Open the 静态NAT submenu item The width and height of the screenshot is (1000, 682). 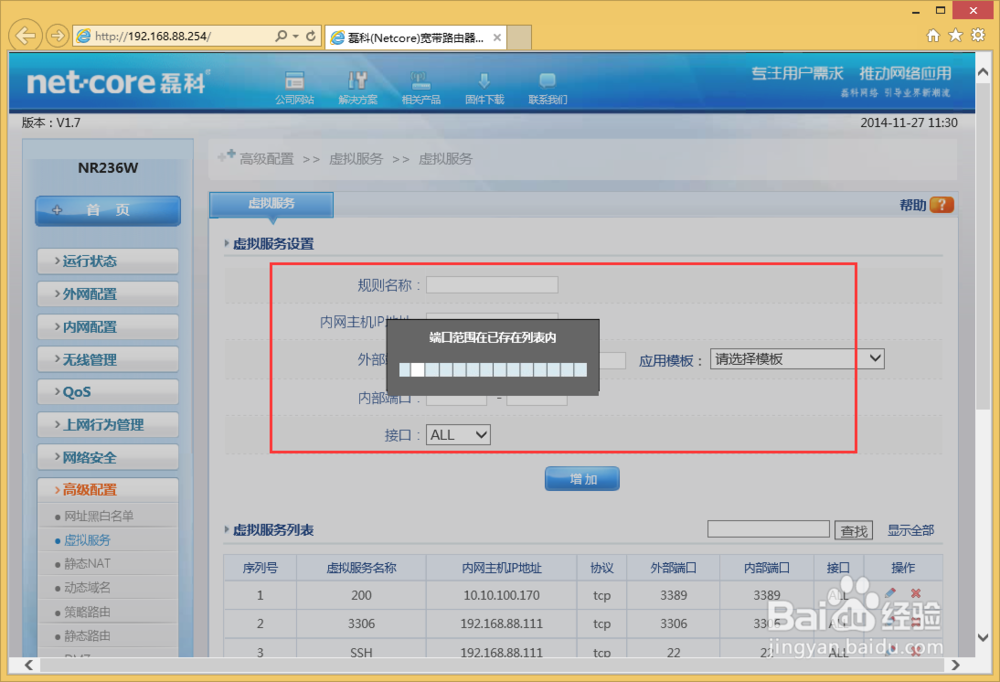tap(87, 564)
